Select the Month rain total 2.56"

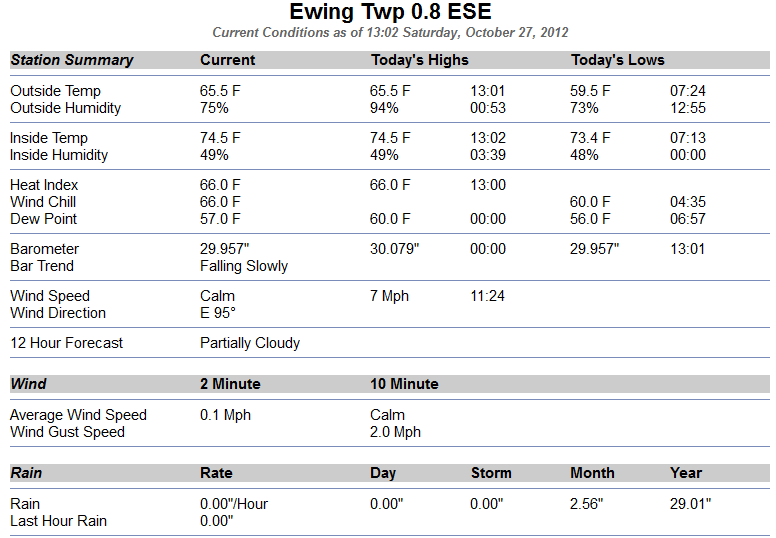586,504
